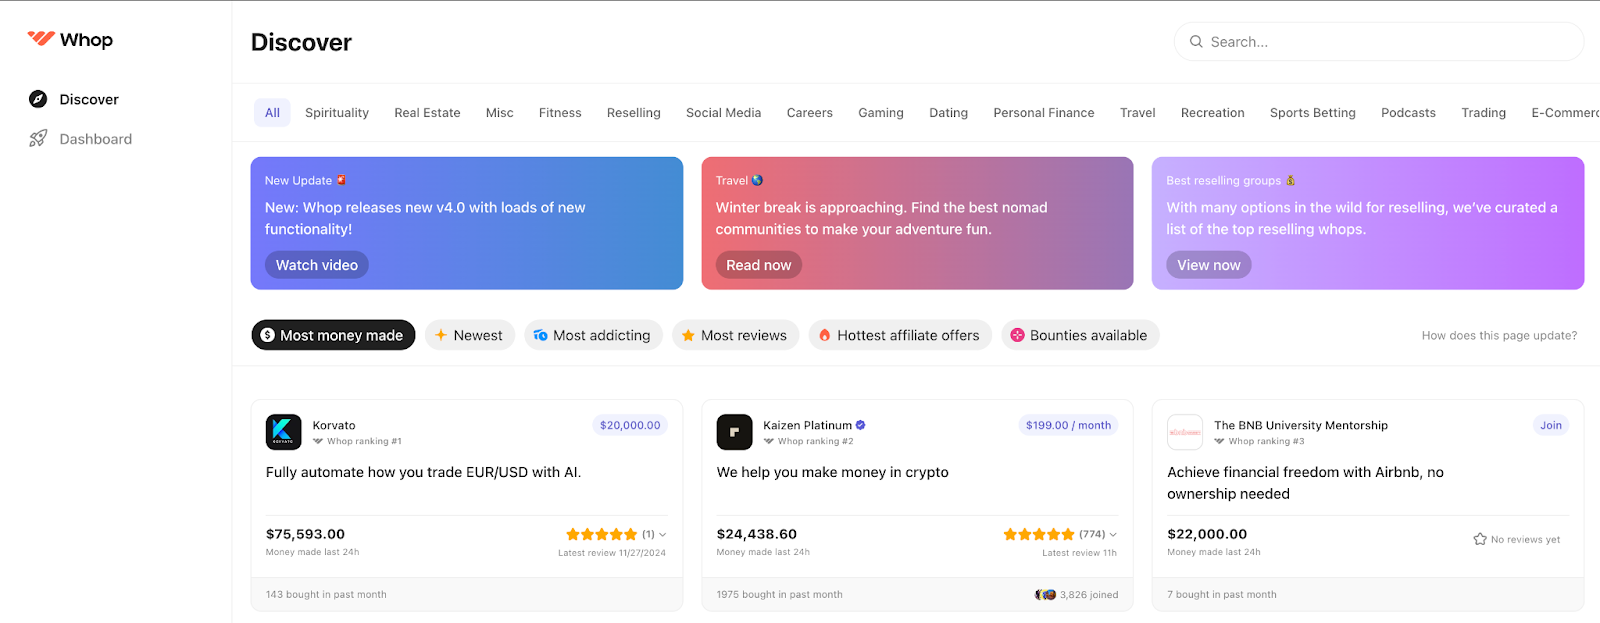Select the Reselling category tab
This screenshot has height=623, width=1600.
[634, 113]
